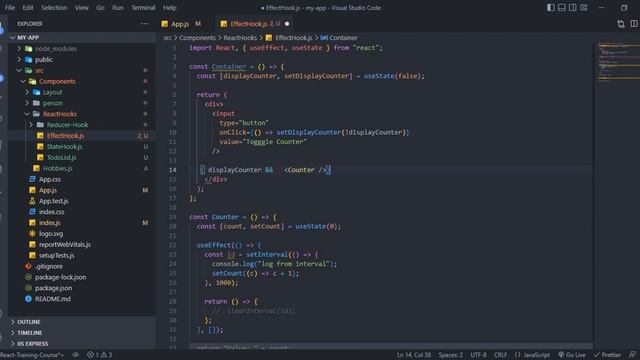
Task: Expand the Layout folder
Action: tap(82, 92)
